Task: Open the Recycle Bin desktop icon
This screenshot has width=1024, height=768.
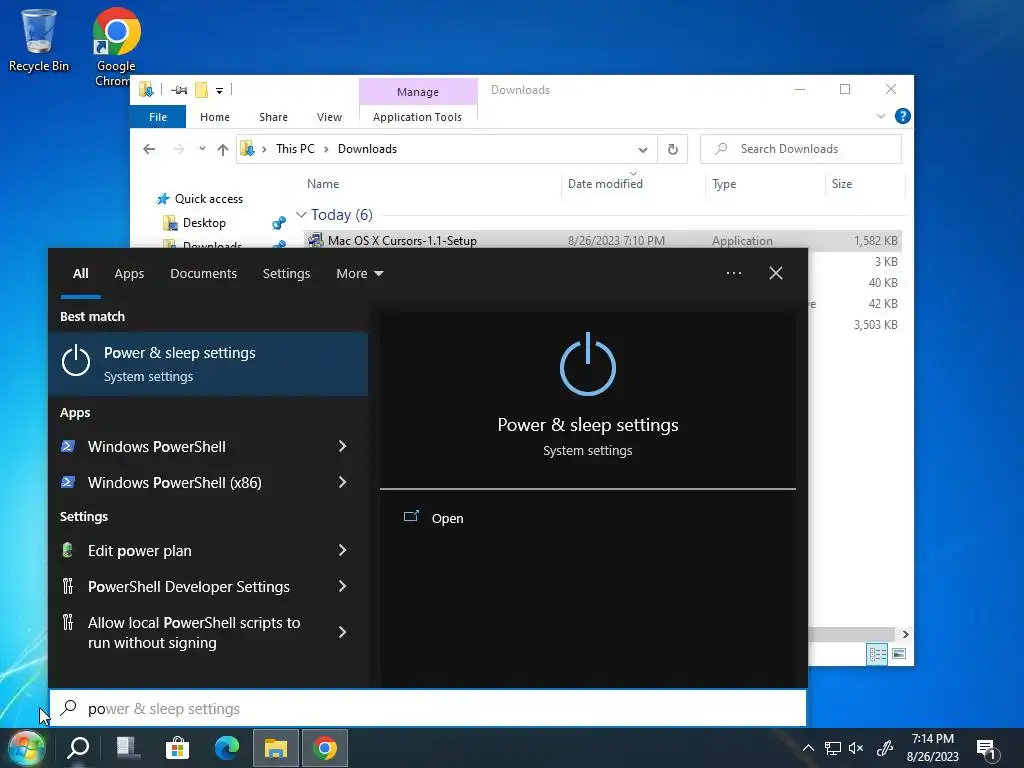Action: [39, 40]
